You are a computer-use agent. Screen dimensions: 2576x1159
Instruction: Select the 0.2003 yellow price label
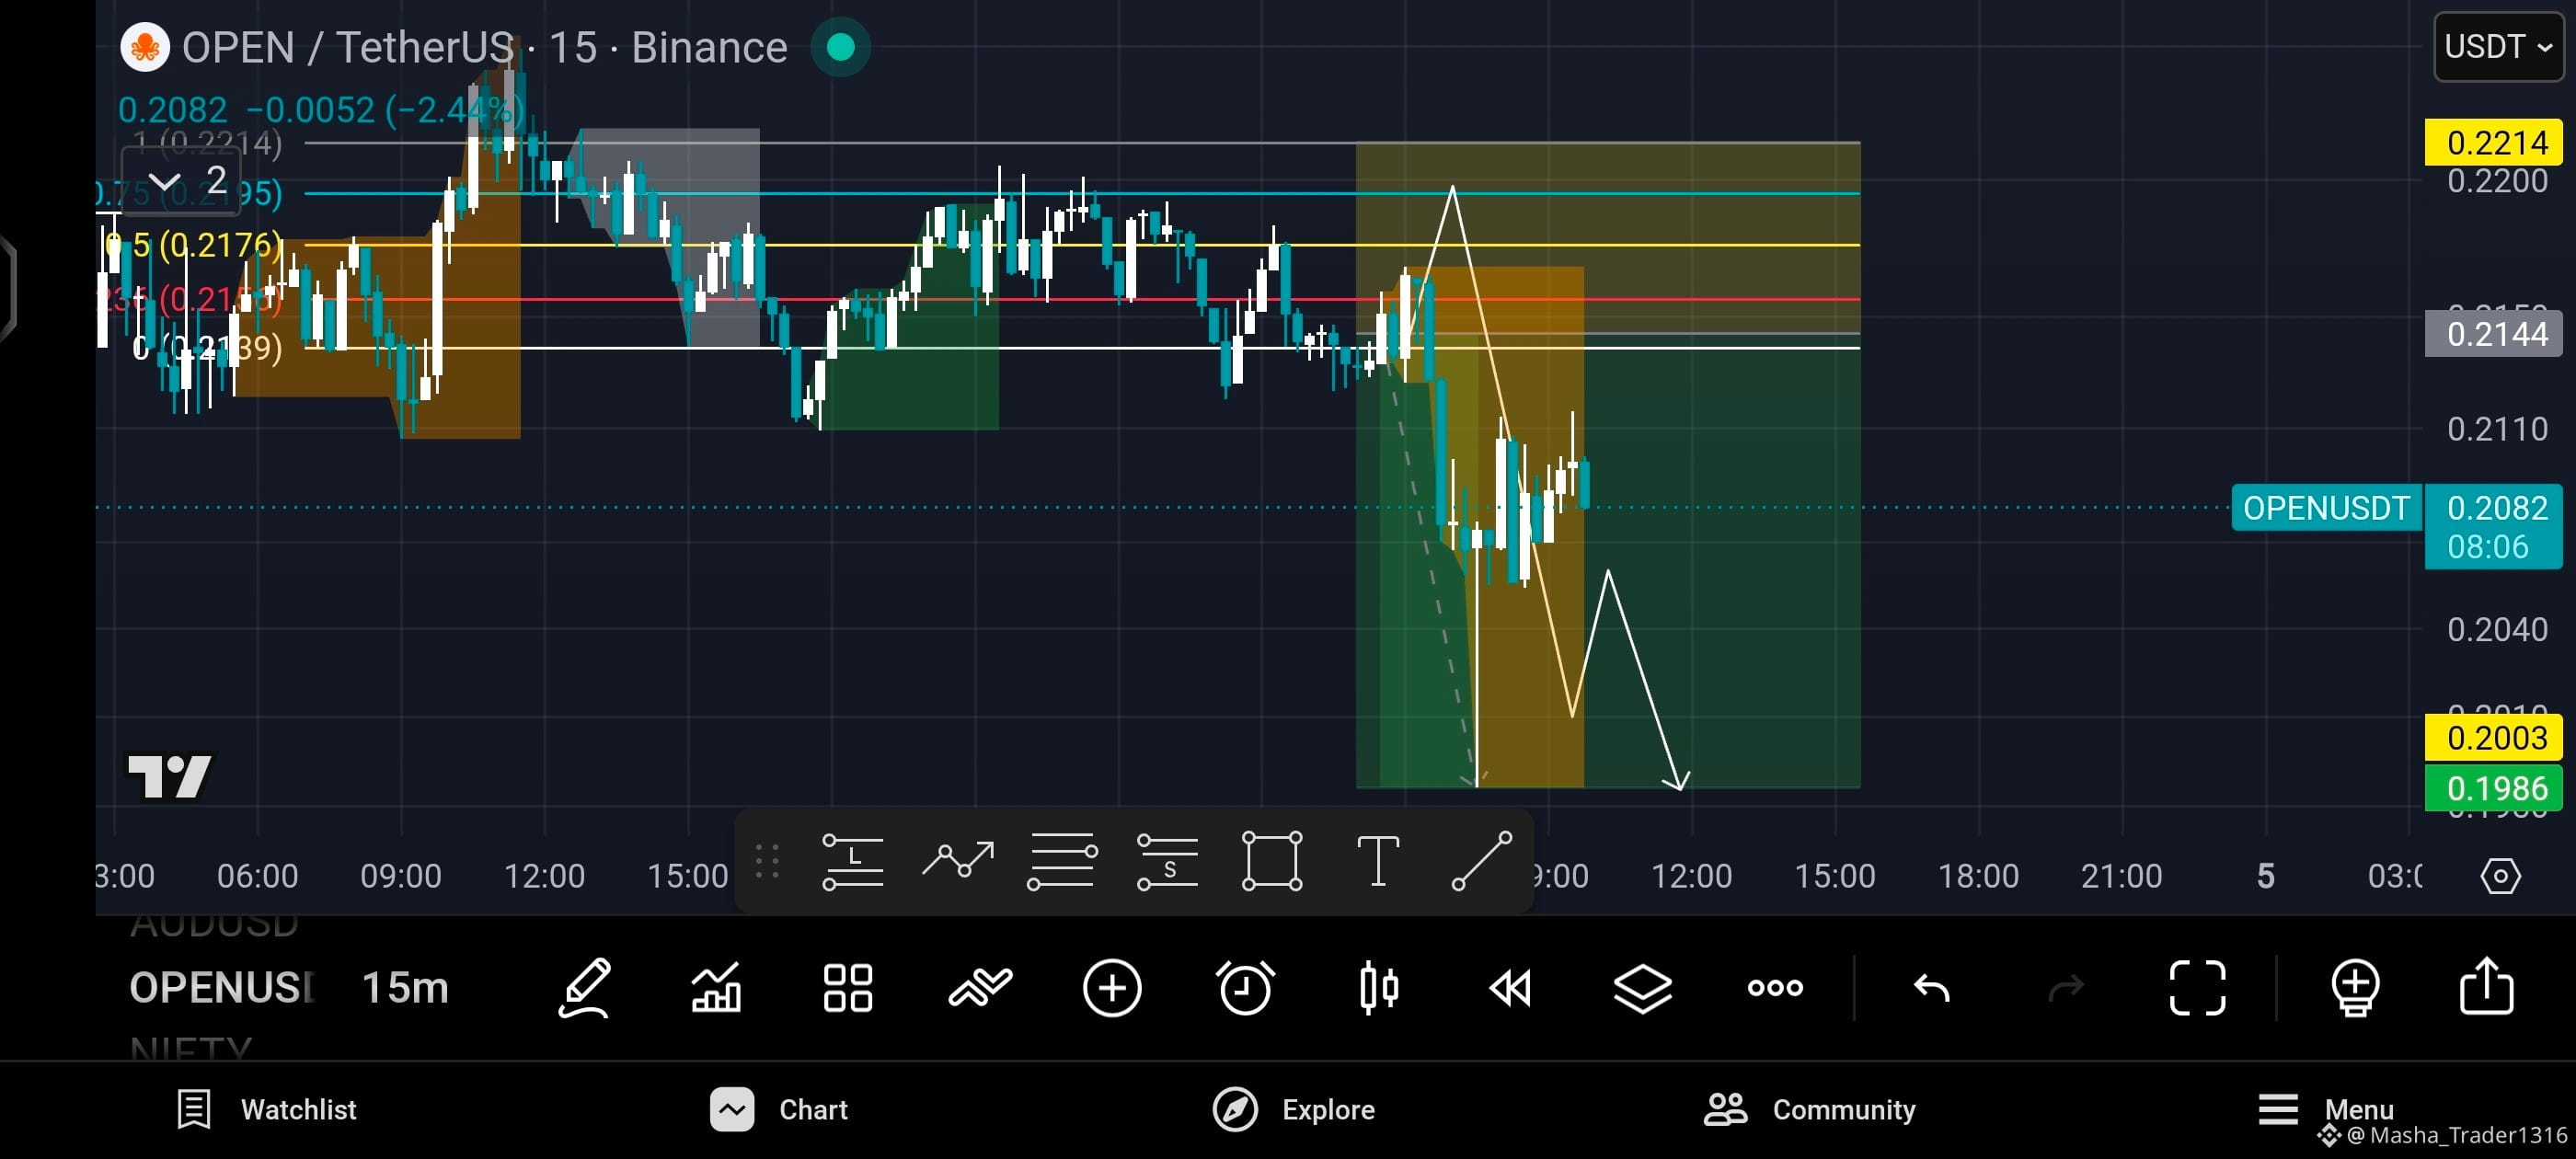(x=2495, y=737)
